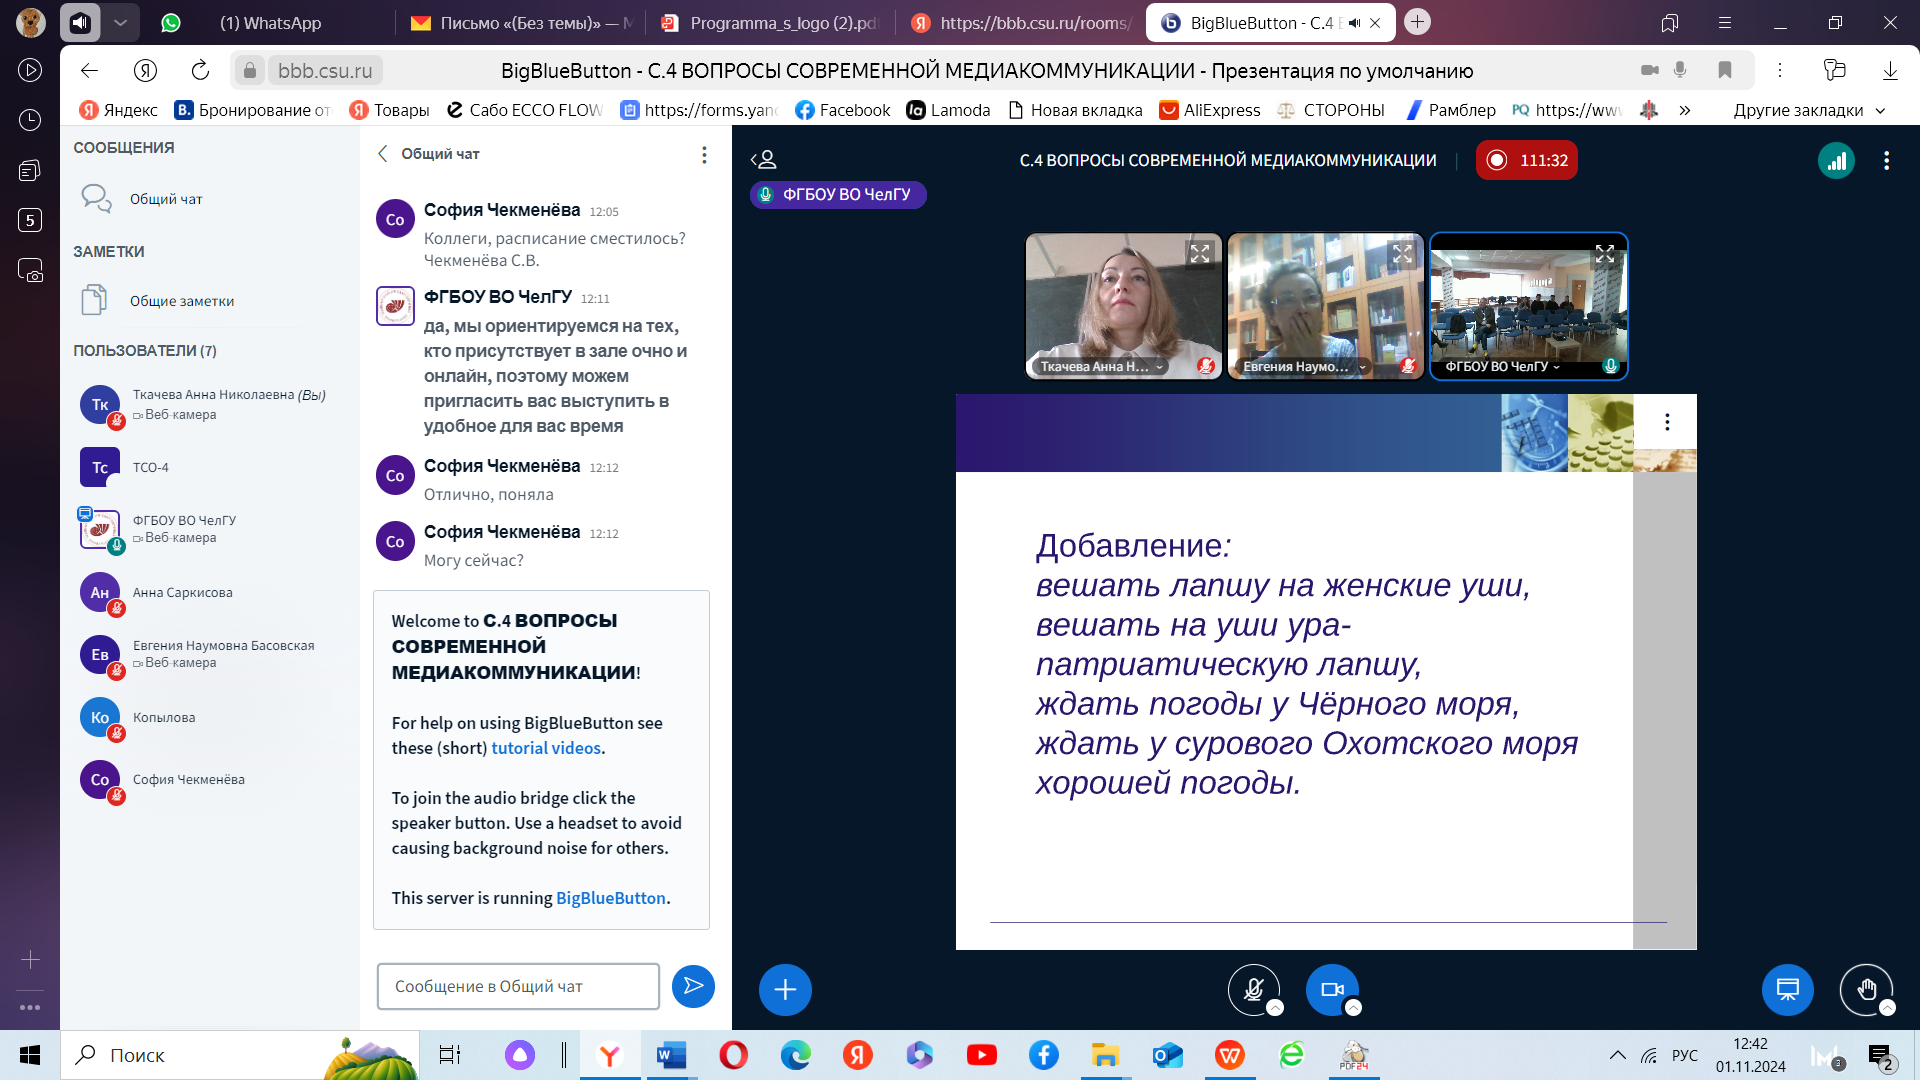Unmute the microphone
This screenshot has width=1920, height=1080.
pos(1253,990)
